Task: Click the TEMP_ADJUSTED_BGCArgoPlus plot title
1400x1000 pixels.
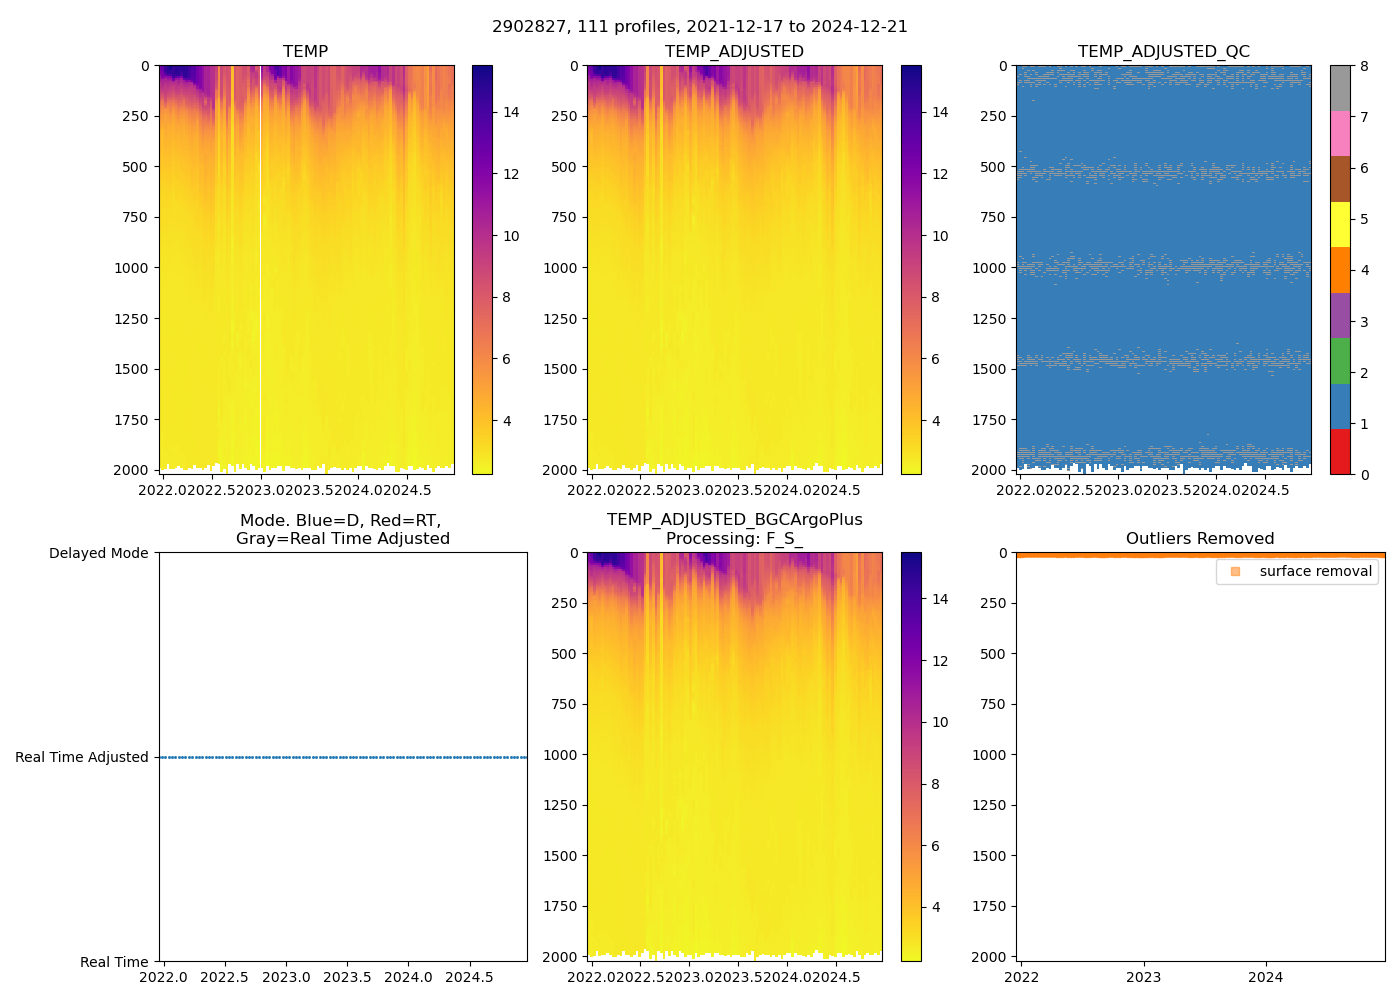Action: pos(734,520)
